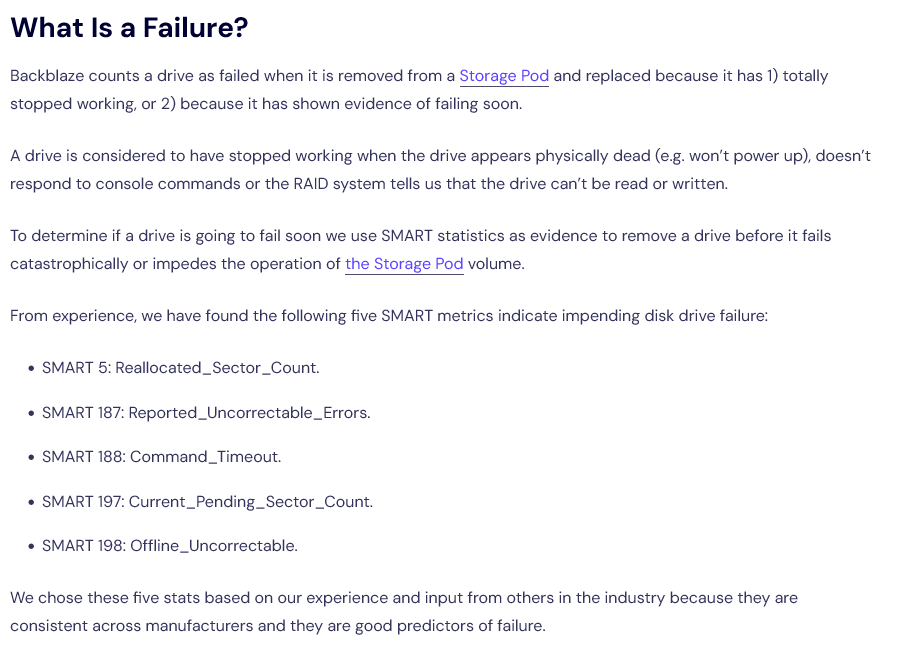Click the SMART 197 Current_Pending_Sector_Count item
This screenshot has height=650, width=900.
[207, 501]
